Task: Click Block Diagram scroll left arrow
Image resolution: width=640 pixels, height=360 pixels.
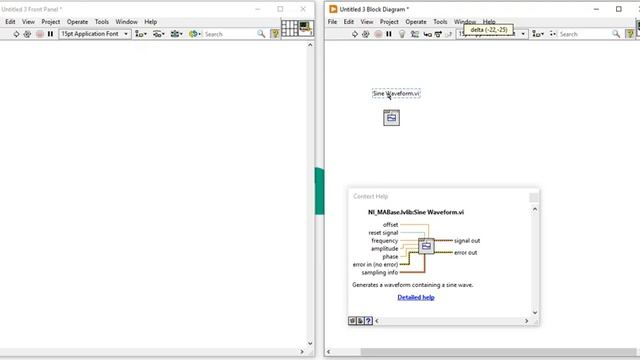Action: tap(329, 352)
